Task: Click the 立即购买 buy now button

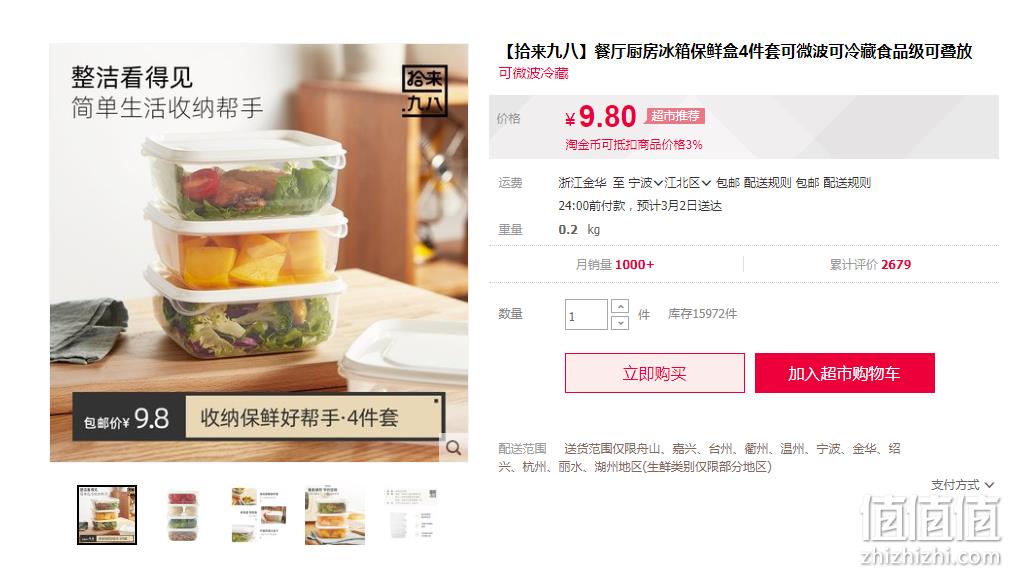Action: pyautogui.click(x=654, y=373)
